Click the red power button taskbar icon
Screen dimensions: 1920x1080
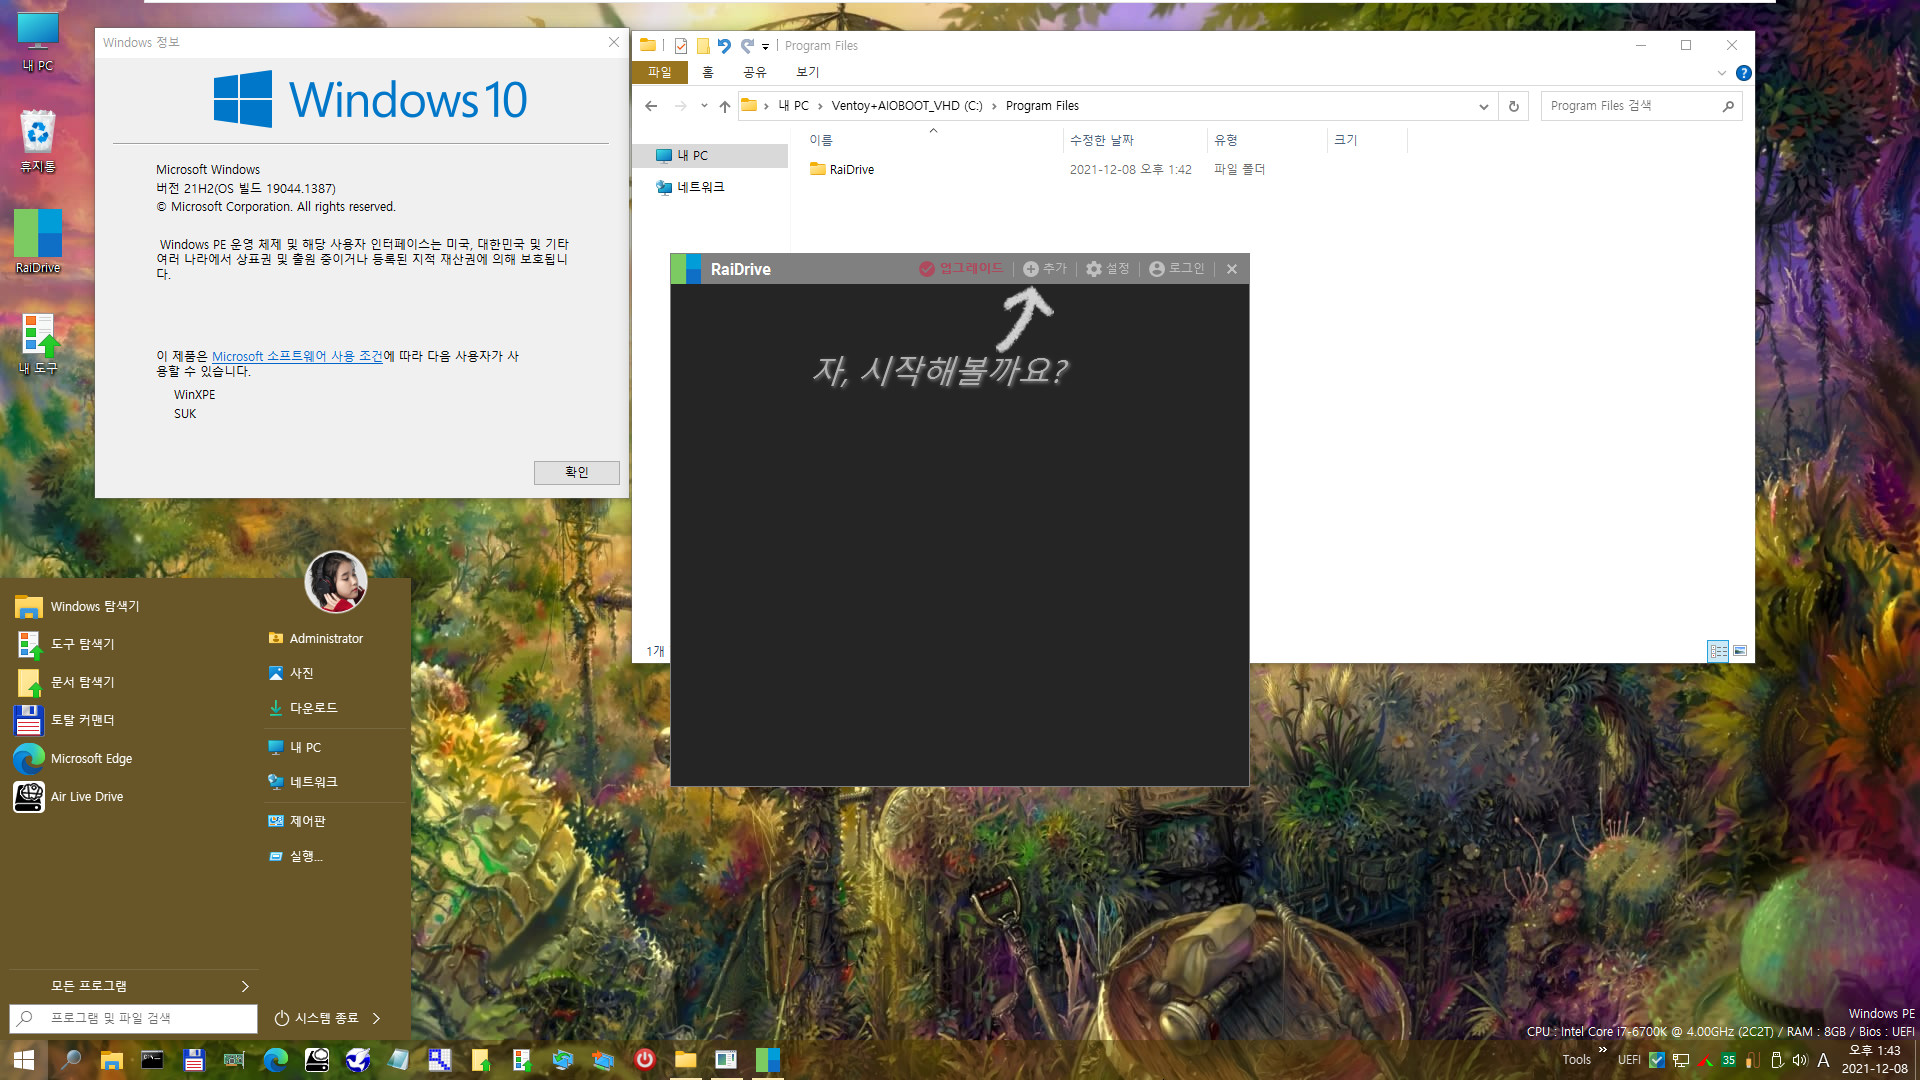tap(645, 1059)
